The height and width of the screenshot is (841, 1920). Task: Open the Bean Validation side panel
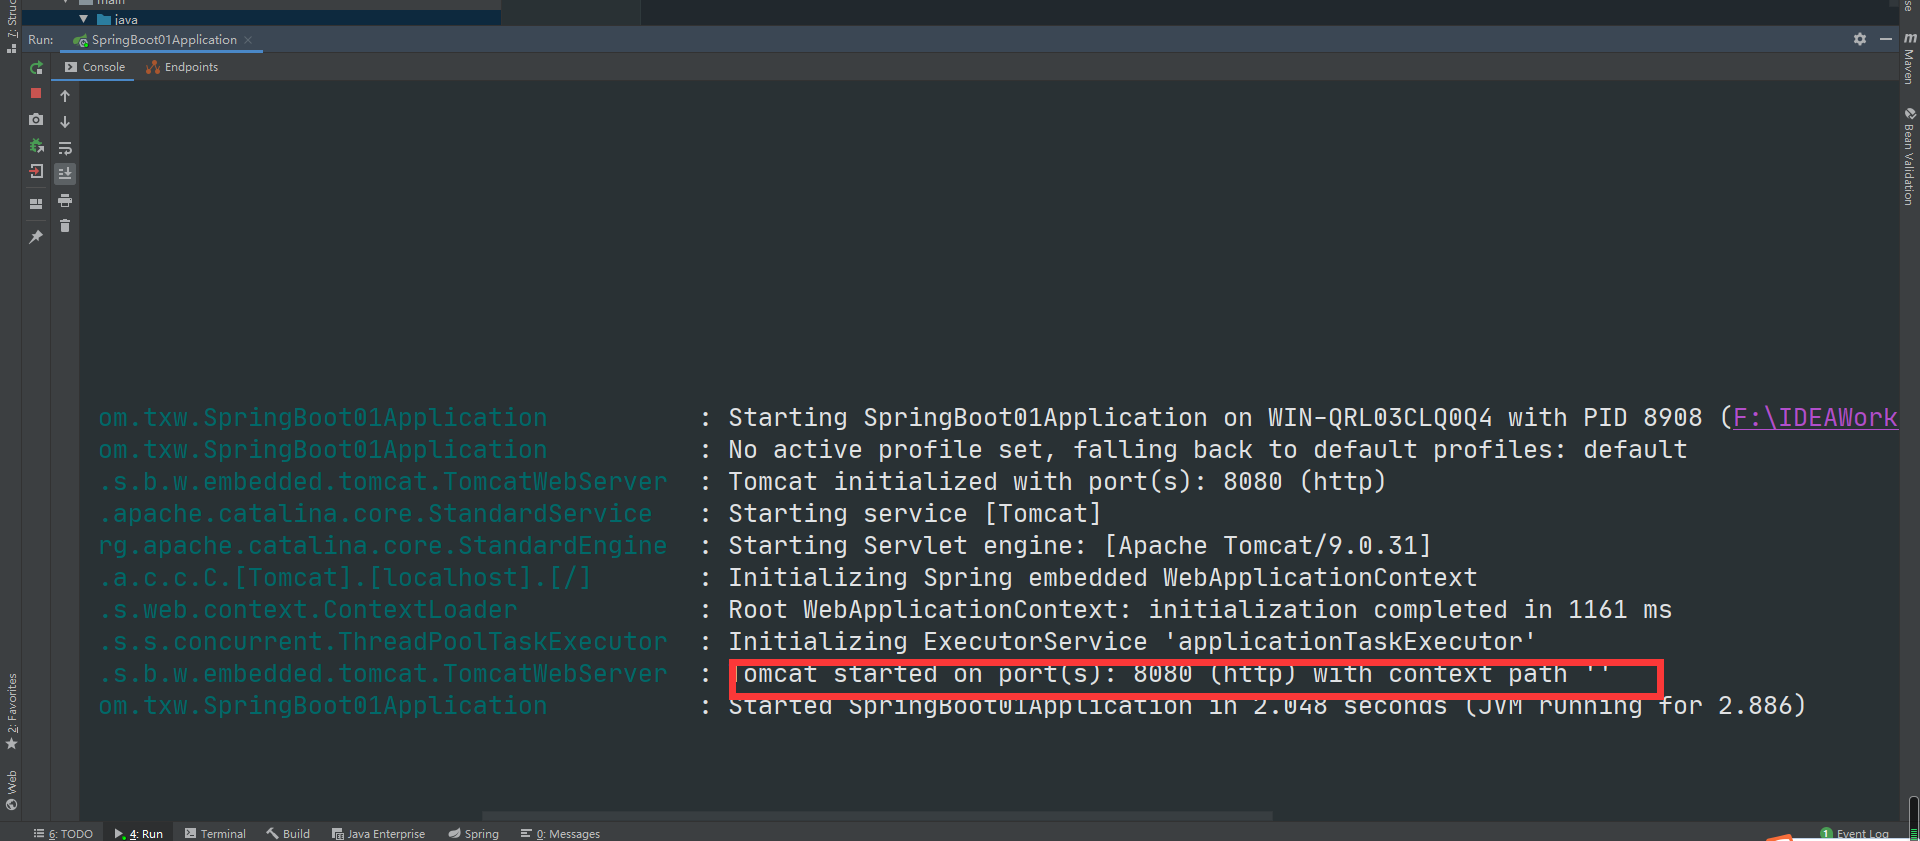(1909, 156)
